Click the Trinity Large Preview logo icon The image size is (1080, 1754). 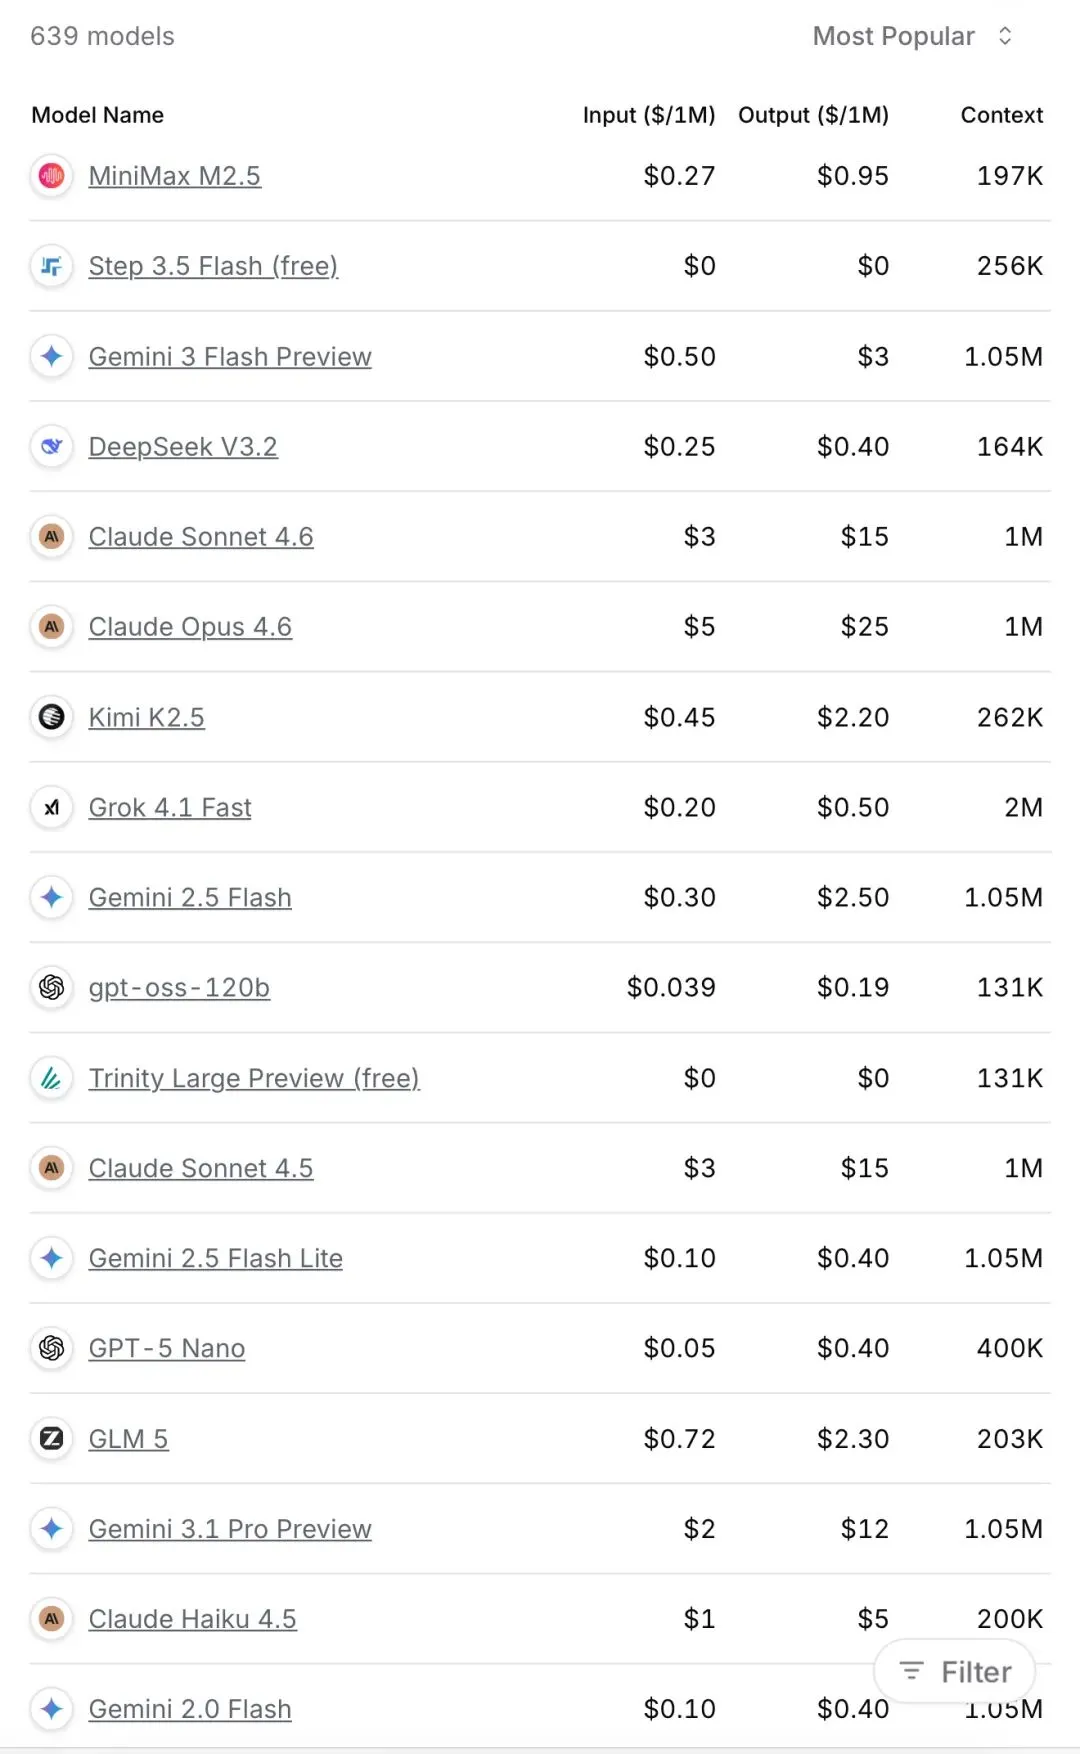[51, 1078]
